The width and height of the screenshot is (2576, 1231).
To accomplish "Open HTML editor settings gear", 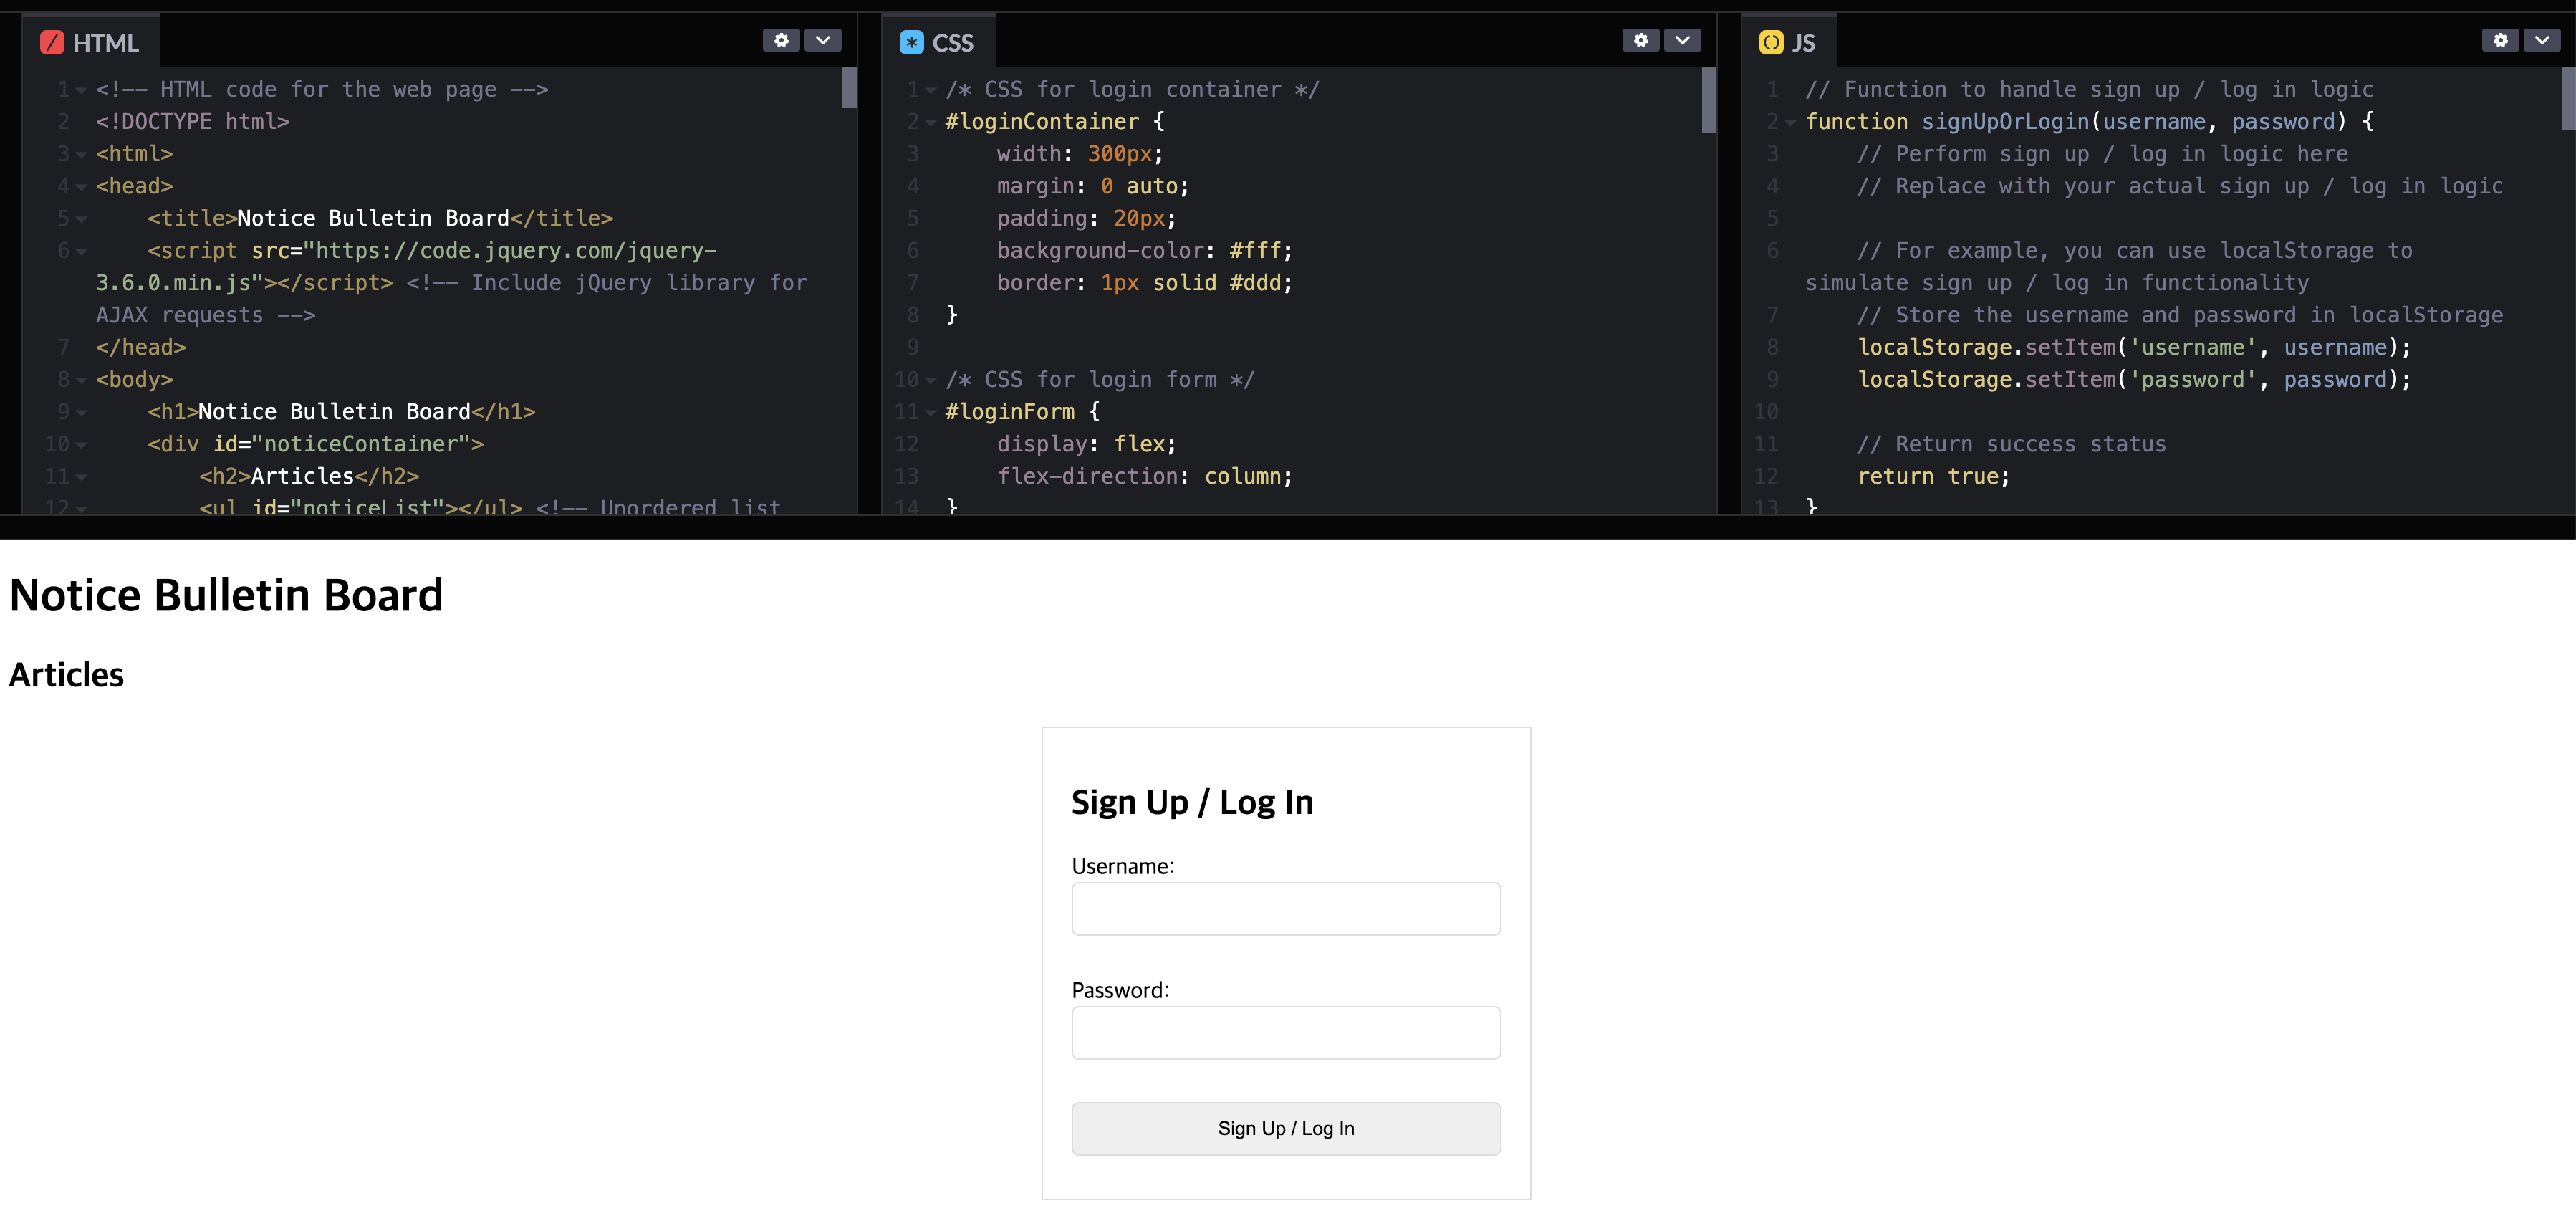I will 781,40.
